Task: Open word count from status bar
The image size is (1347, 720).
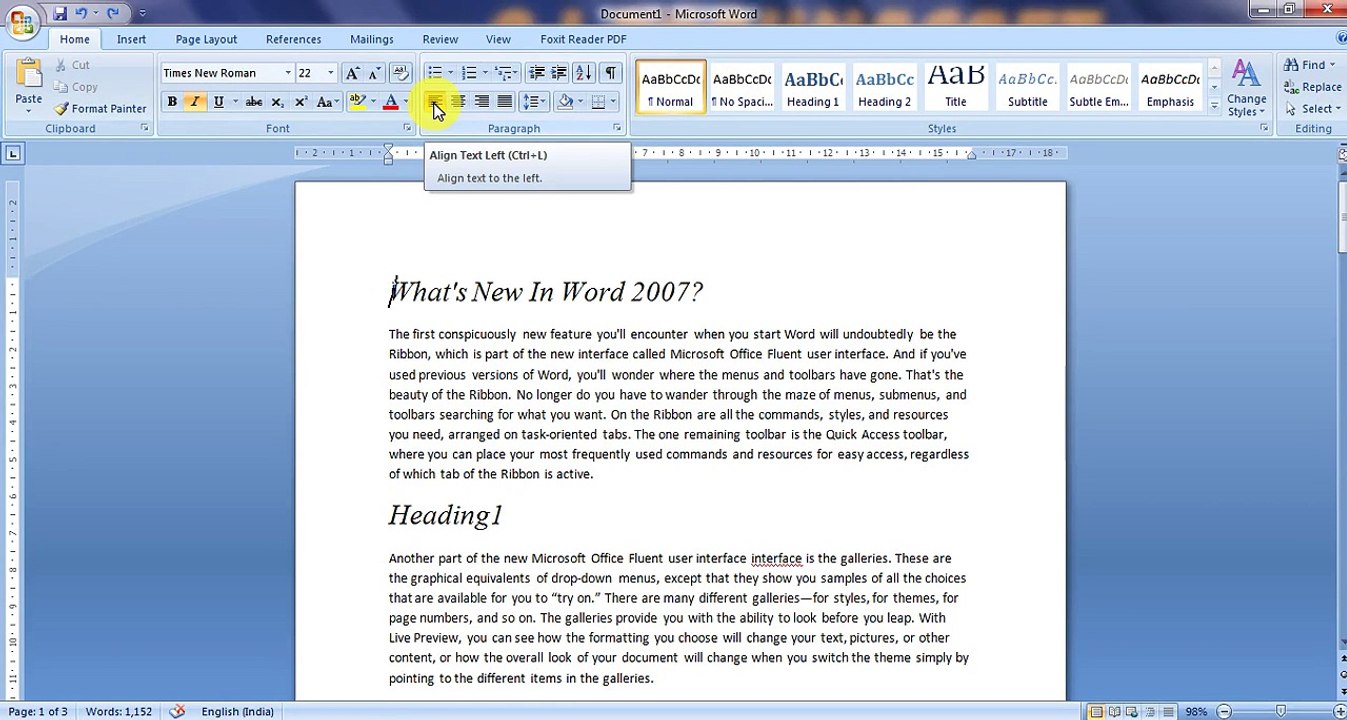Action: pos(118,712)
